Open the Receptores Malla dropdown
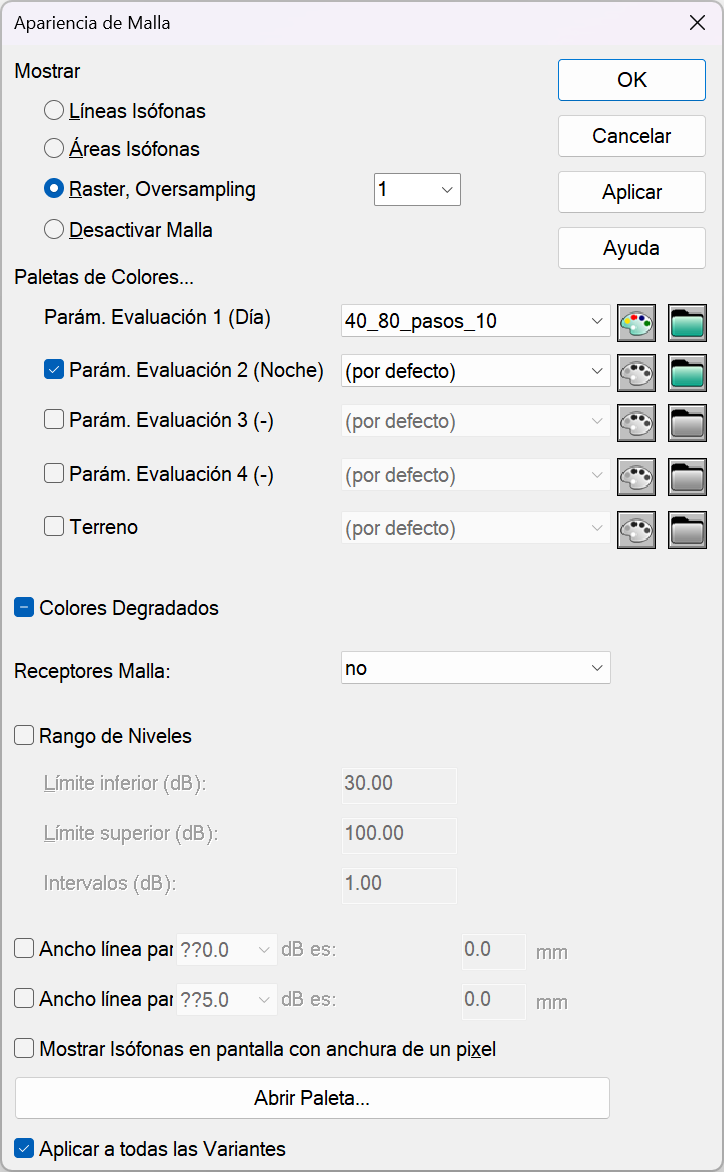 475,668
